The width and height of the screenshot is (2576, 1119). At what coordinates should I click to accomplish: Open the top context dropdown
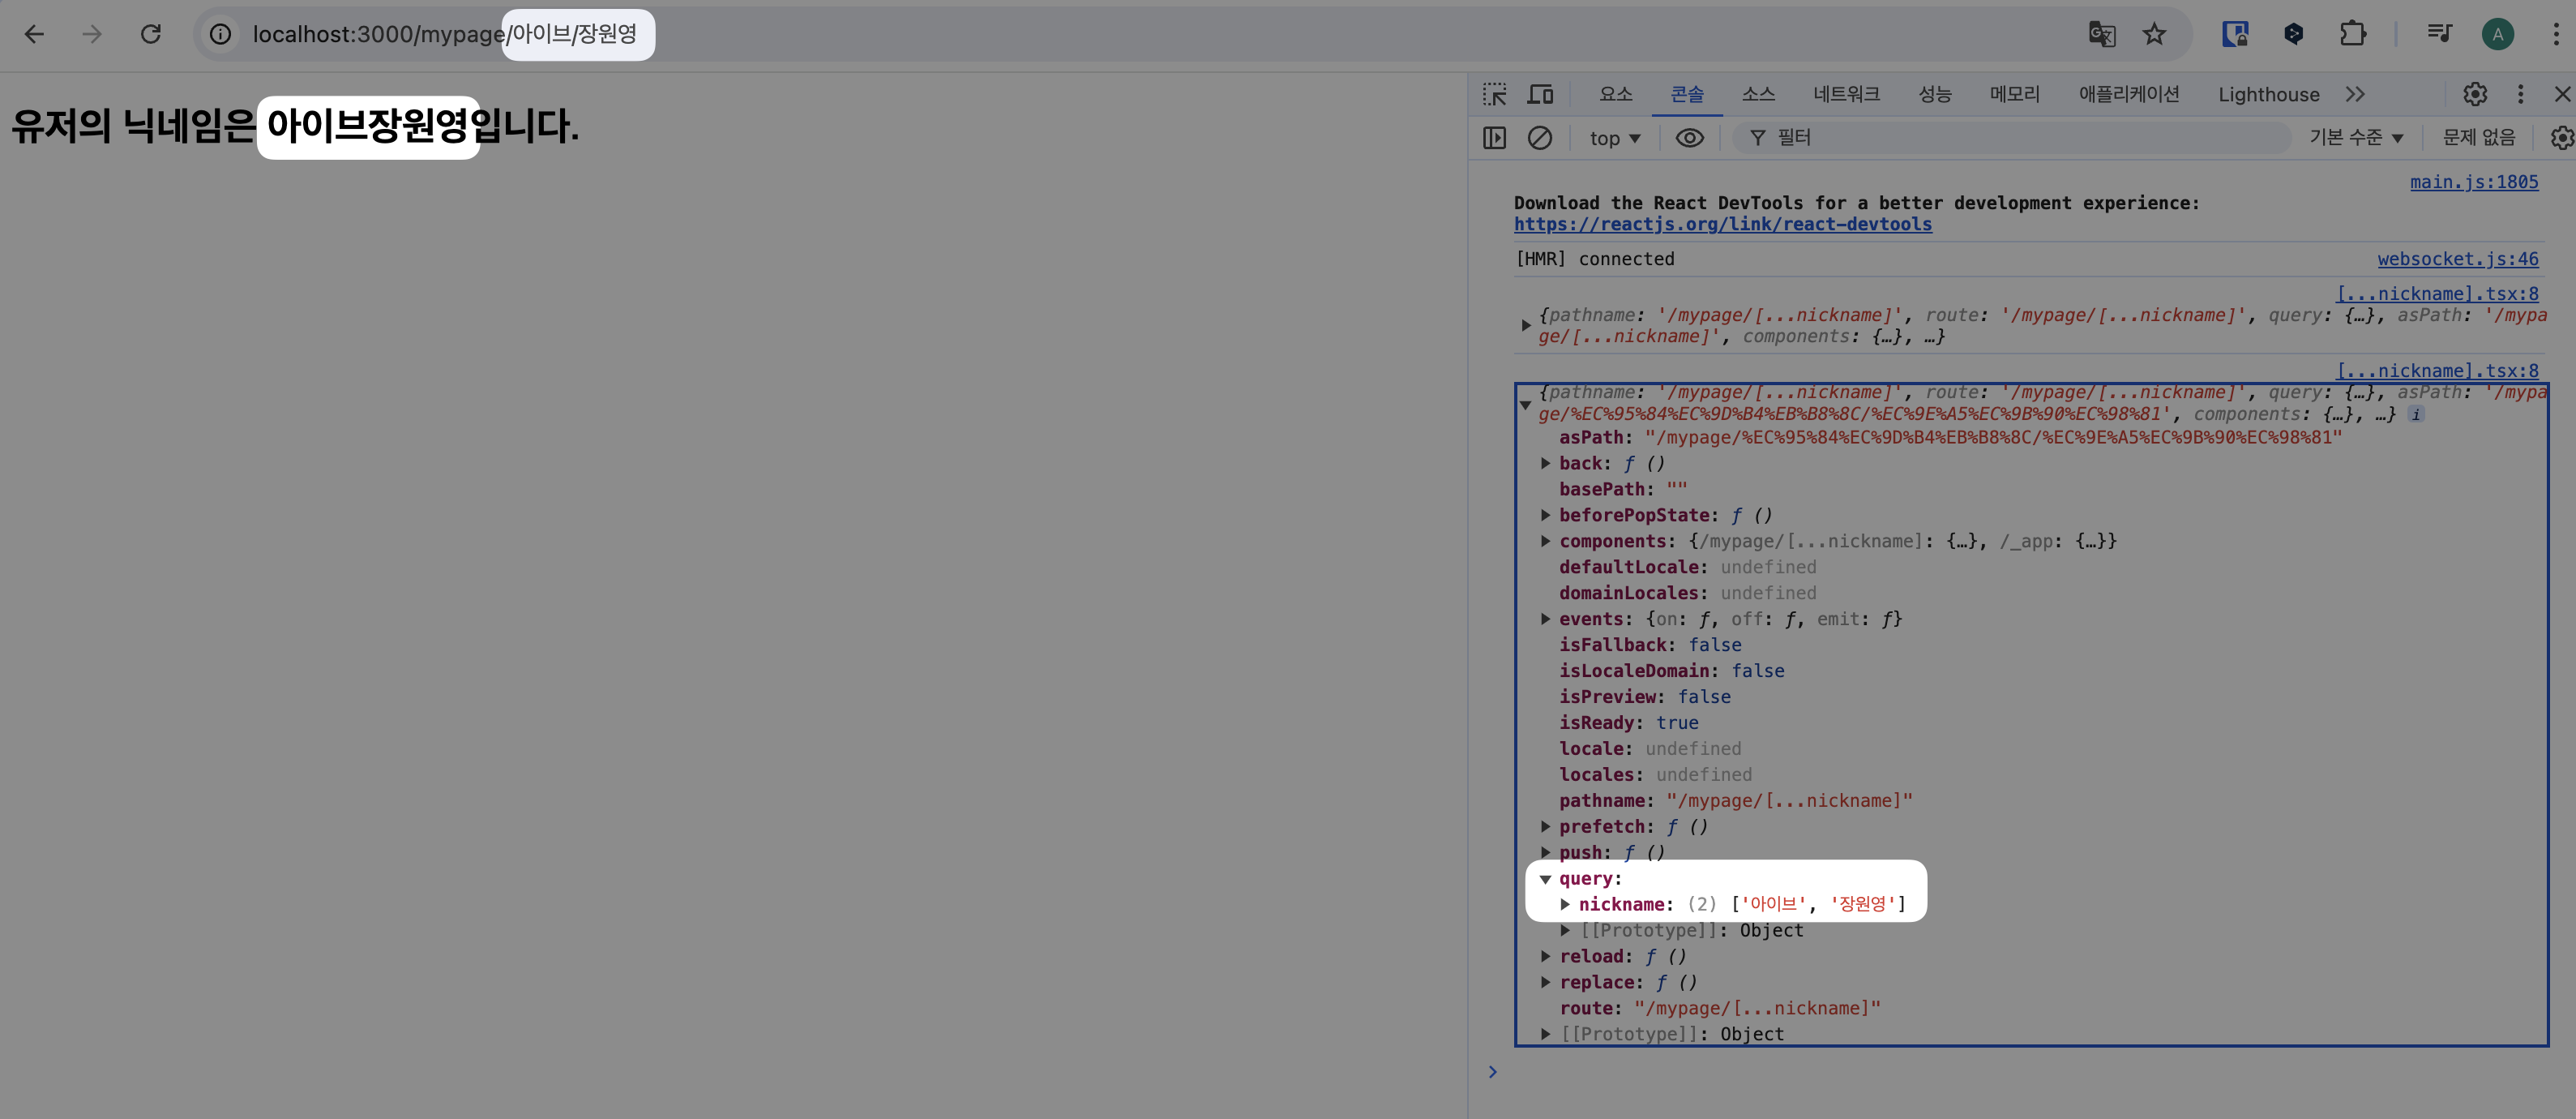coord(1614,138)
